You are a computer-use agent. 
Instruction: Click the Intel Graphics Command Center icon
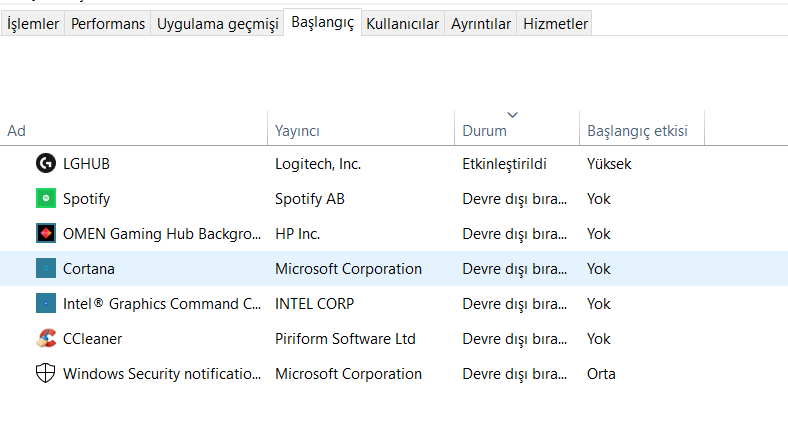(x=45, y=303)
